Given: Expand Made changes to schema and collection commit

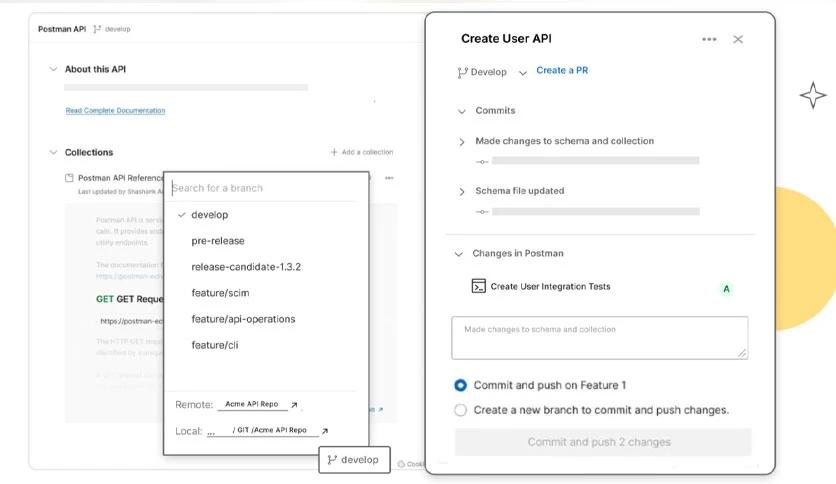Looking at the screenshot, I should tap(462, 142).
